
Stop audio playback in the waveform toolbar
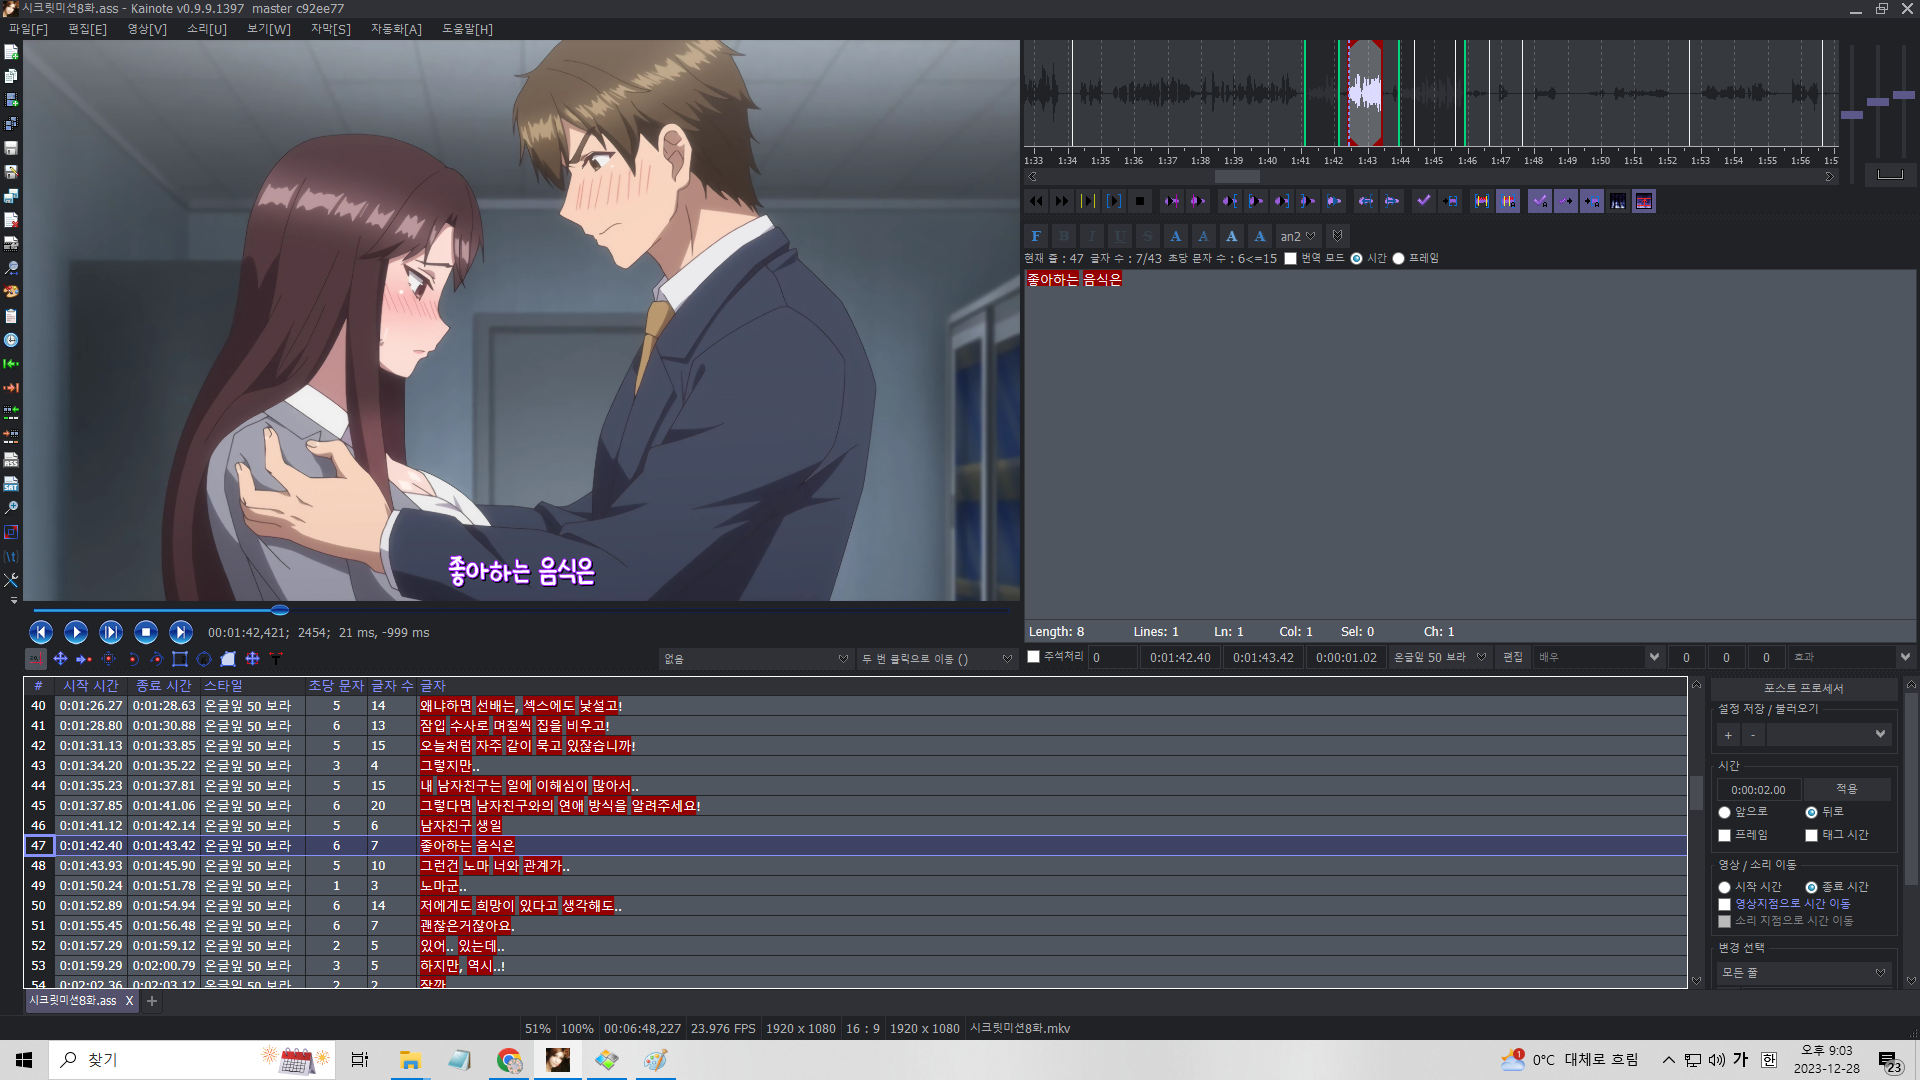[x=1140, y=201]
